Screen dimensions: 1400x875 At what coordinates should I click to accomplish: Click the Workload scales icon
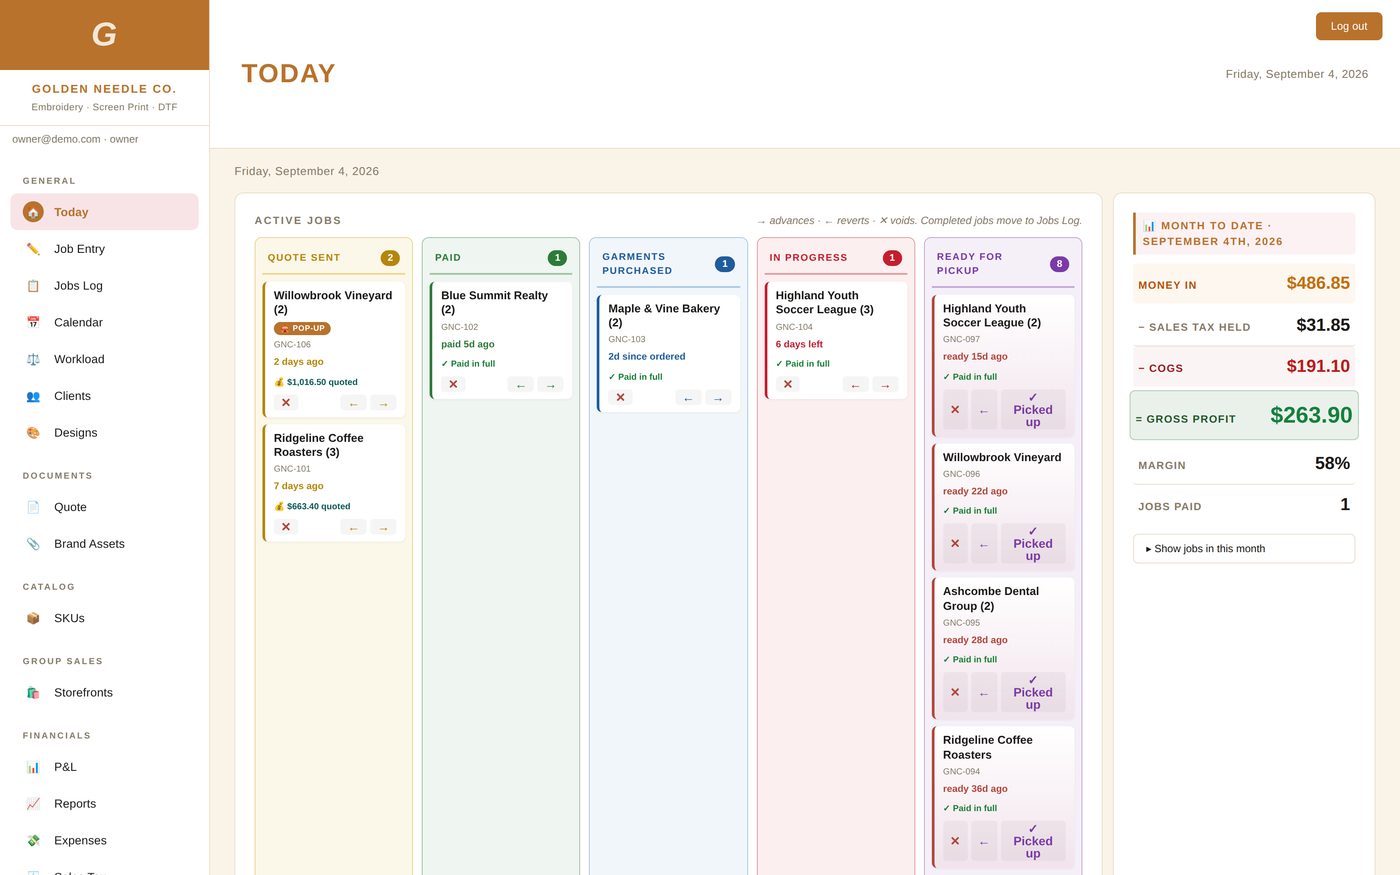click(x=33, y=359)
